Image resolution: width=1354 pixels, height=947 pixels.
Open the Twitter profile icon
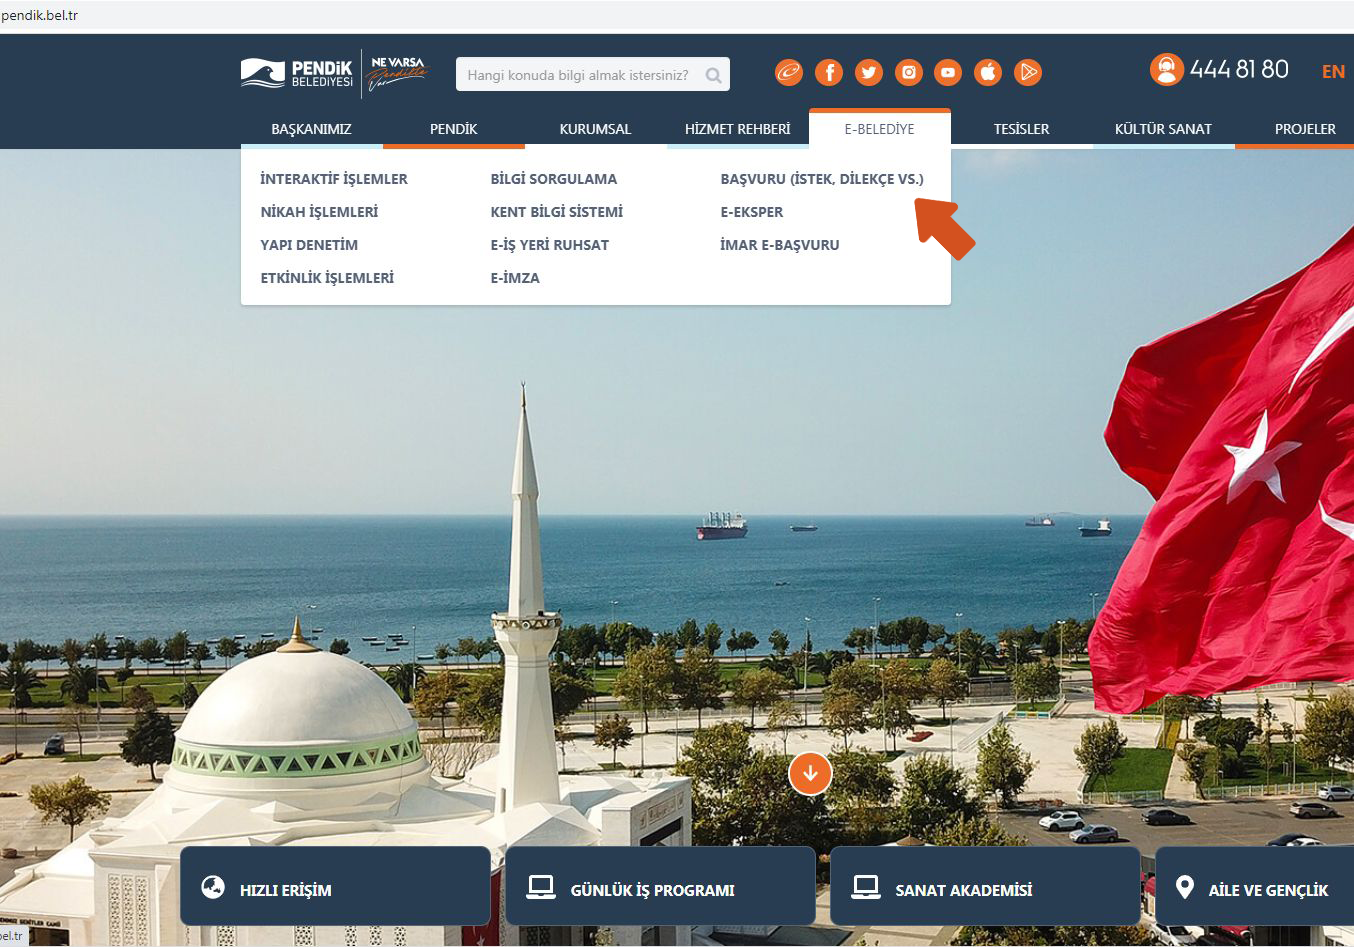click(x=868, y=71)
